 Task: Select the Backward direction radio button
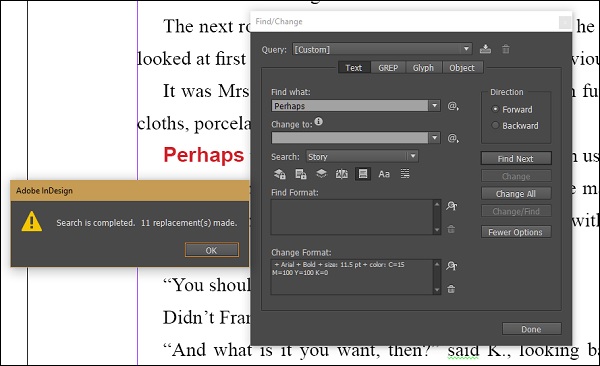[495, 125]
